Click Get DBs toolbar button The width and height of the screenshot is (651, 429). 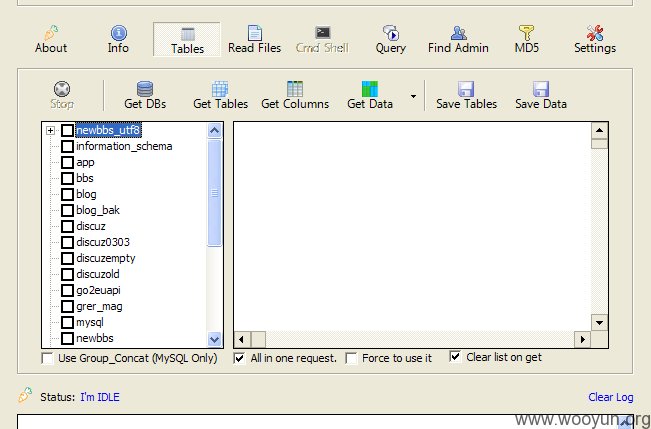click(x=145, y=96)
